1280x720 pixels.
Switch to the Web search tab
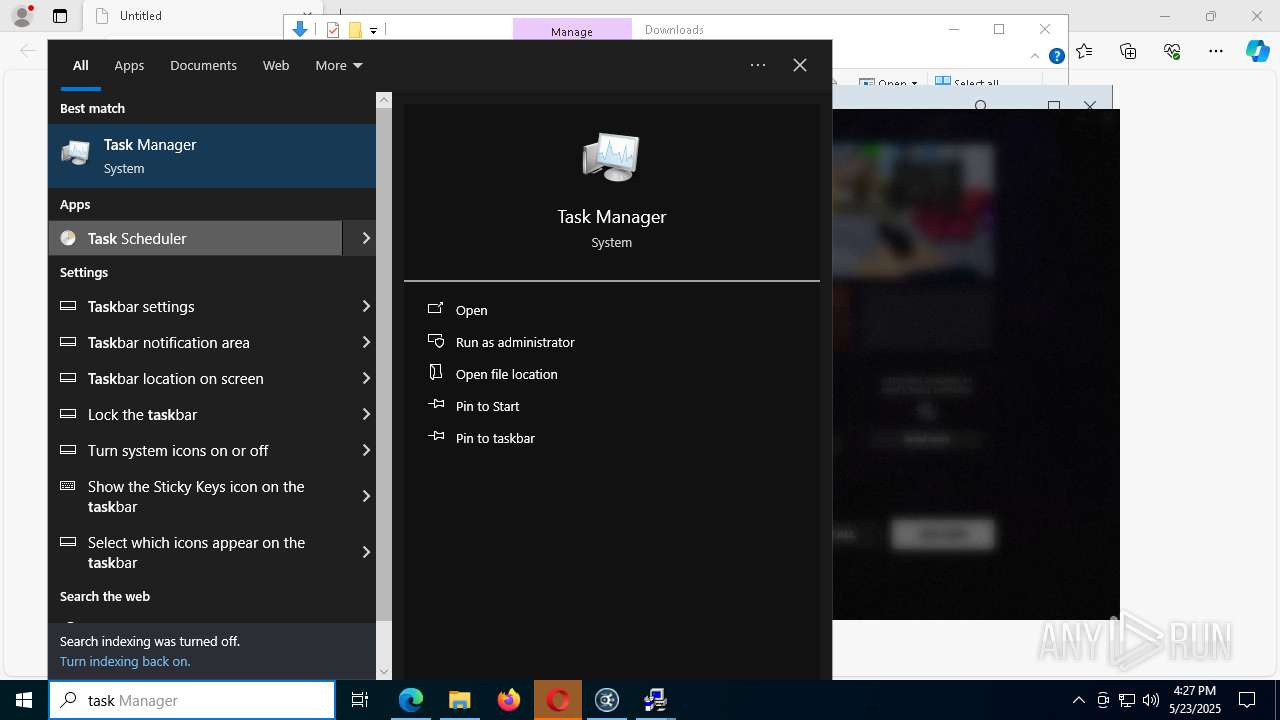(x=276, y=65)
